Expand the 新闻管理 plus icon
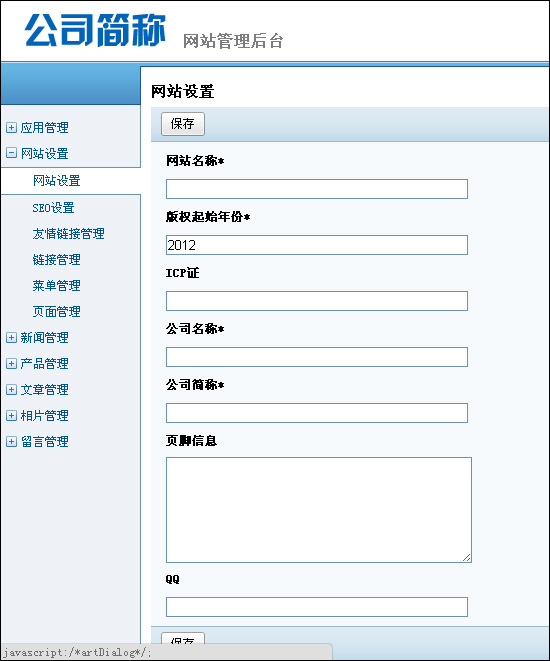Viewport: 550px width, 661px height. [x=11, y=337]
